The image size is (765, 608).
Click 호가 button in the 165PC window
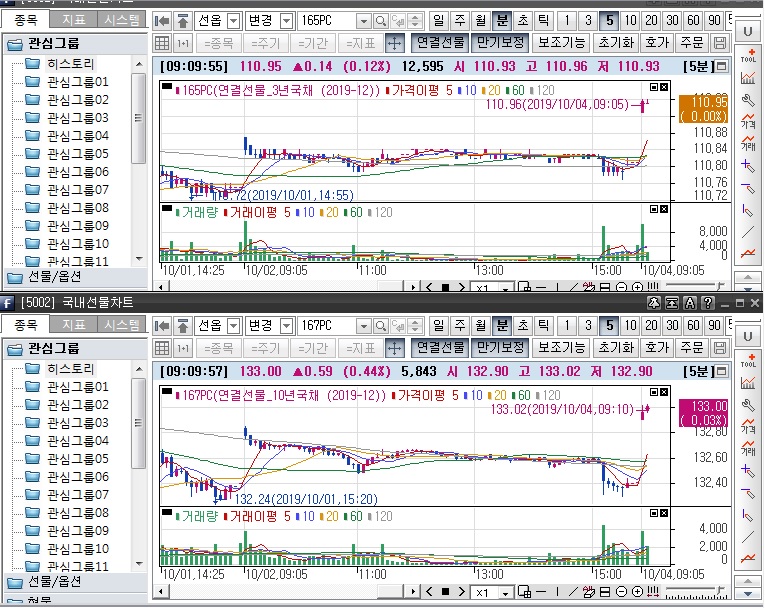click(657, 43)
